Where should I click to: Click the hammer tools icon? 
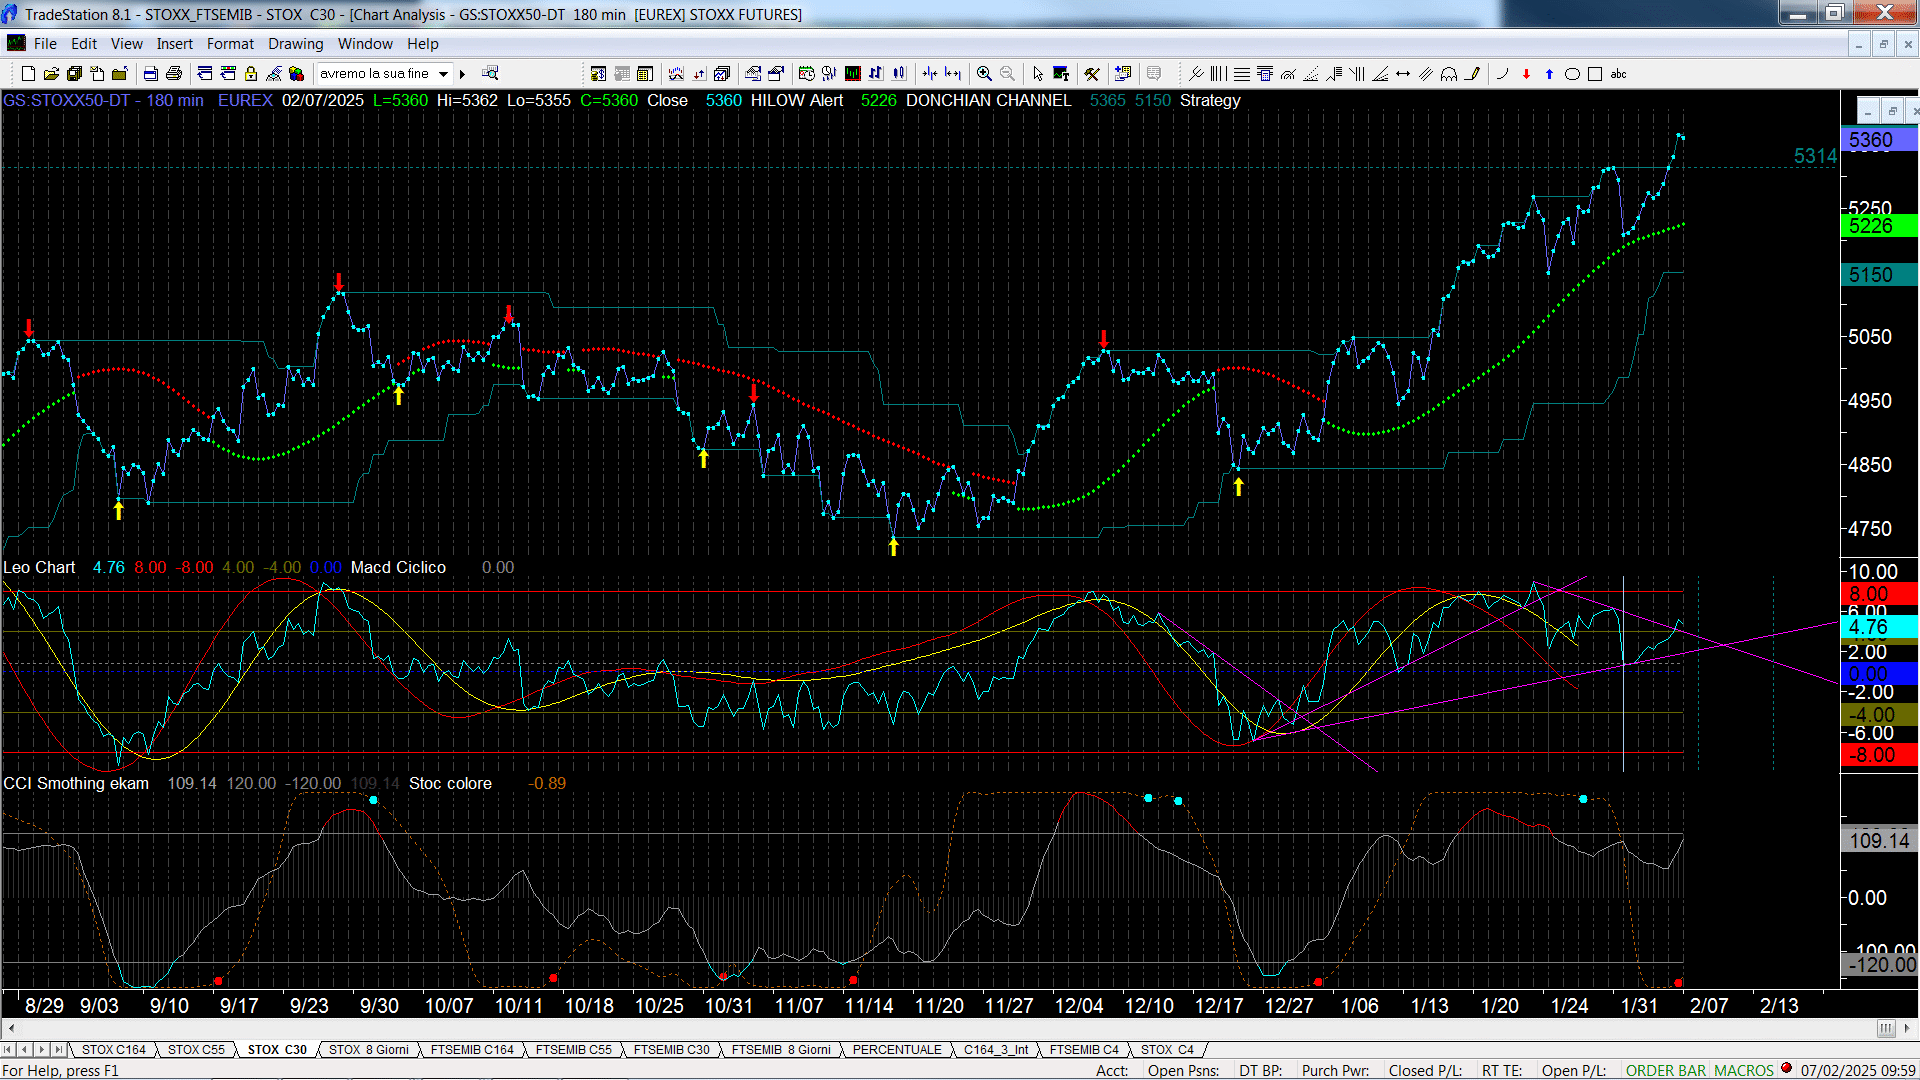(x=1092, y=74)
